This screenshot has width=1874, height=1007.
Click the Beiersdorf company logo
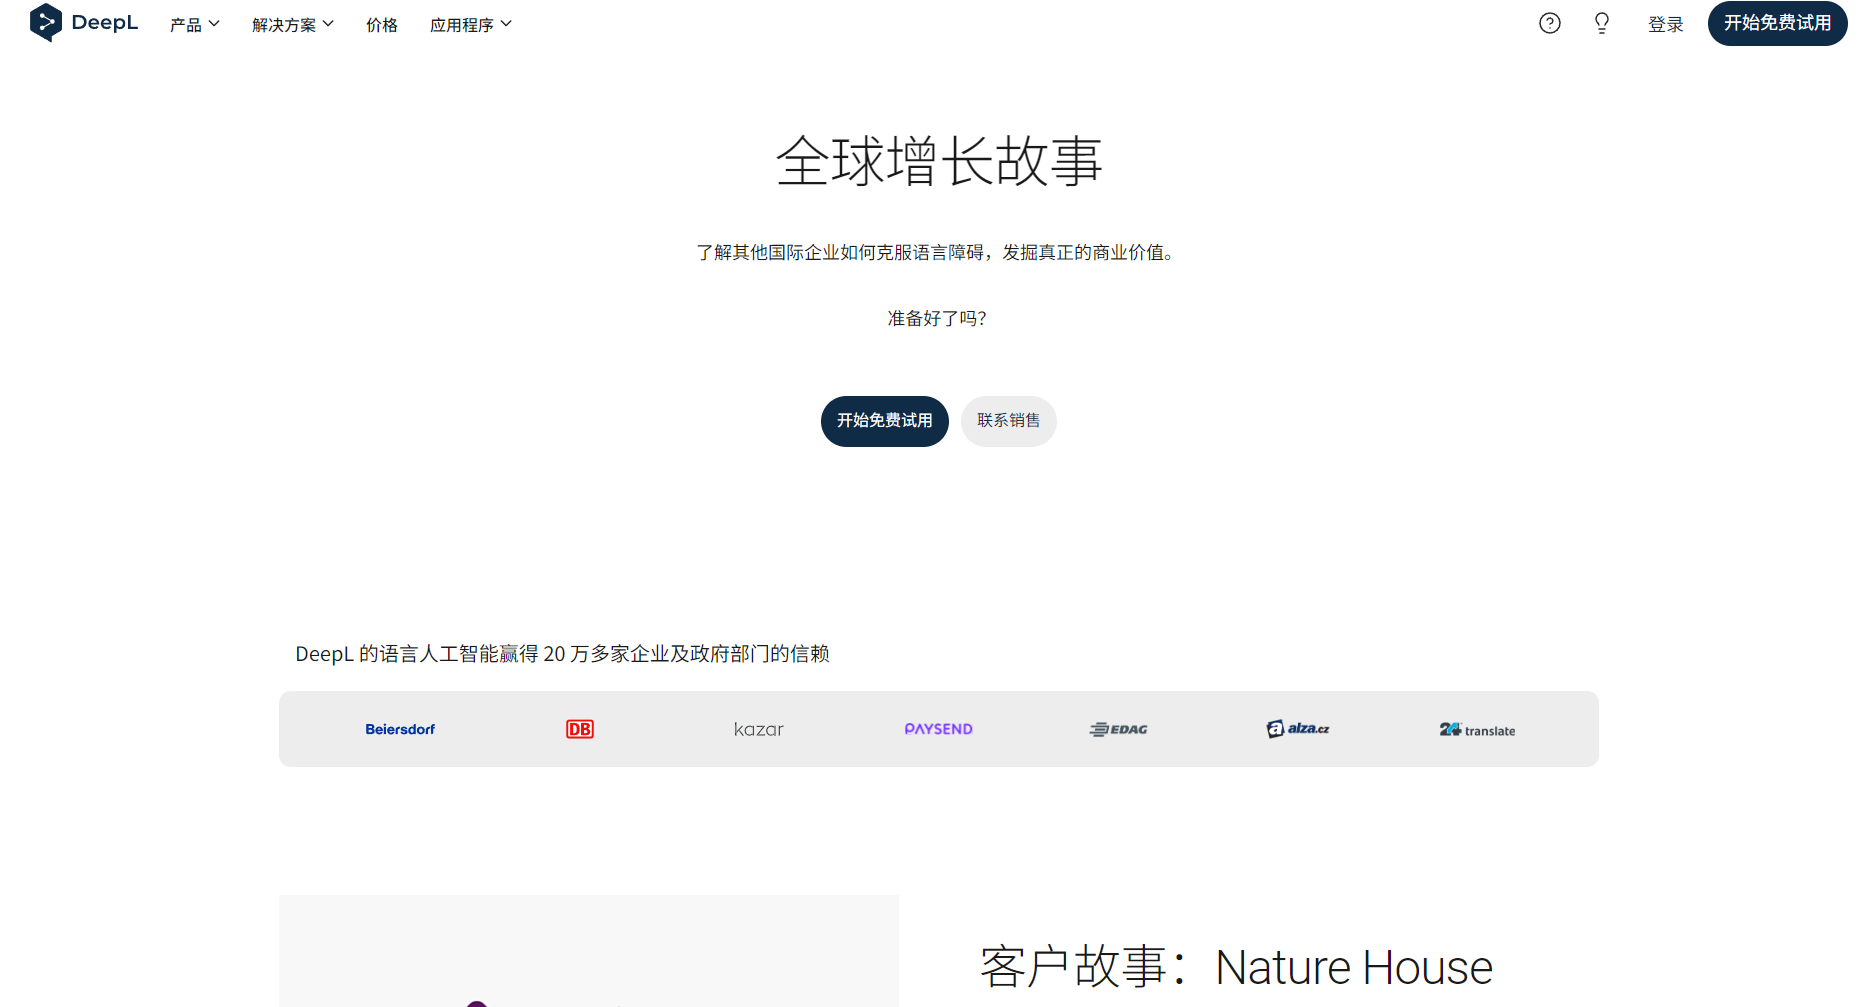pos(400,729)
